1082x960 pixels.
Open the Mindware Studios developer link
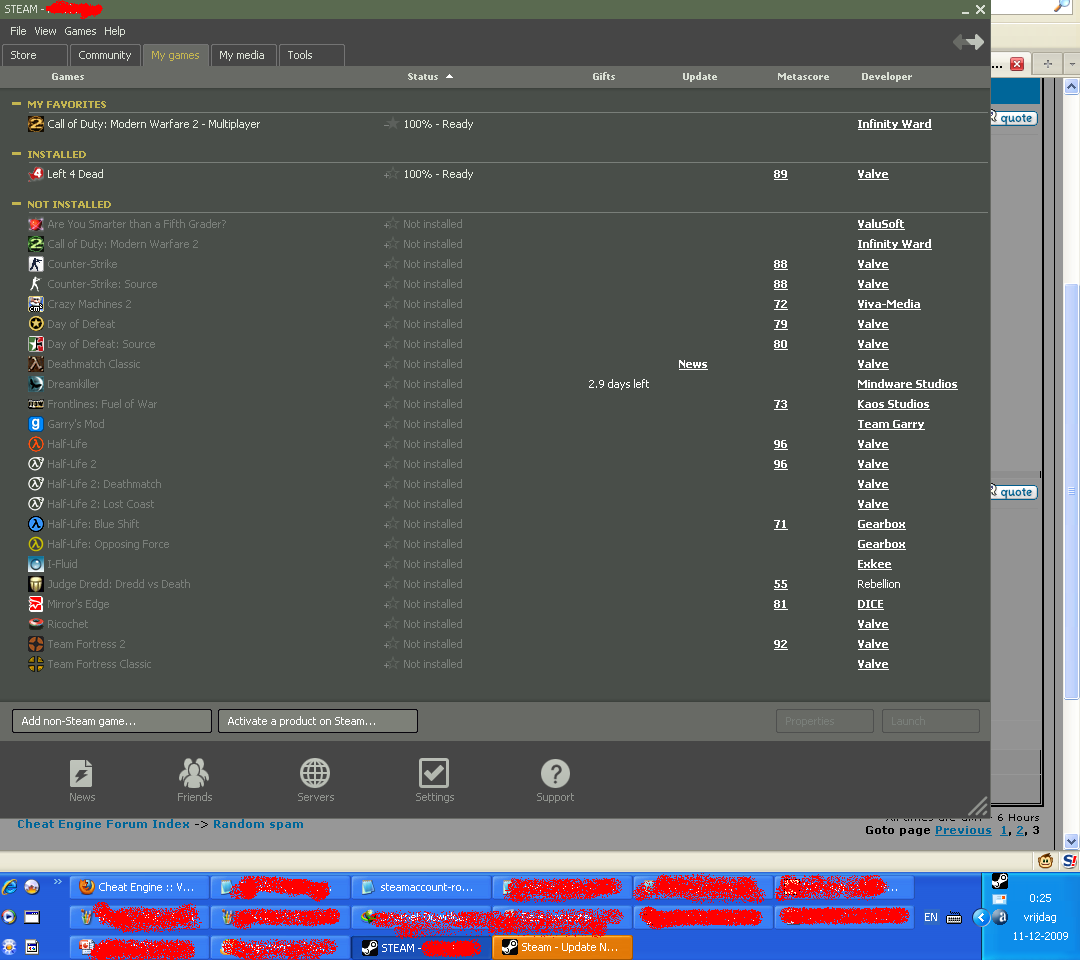click(x=907, y=384)
